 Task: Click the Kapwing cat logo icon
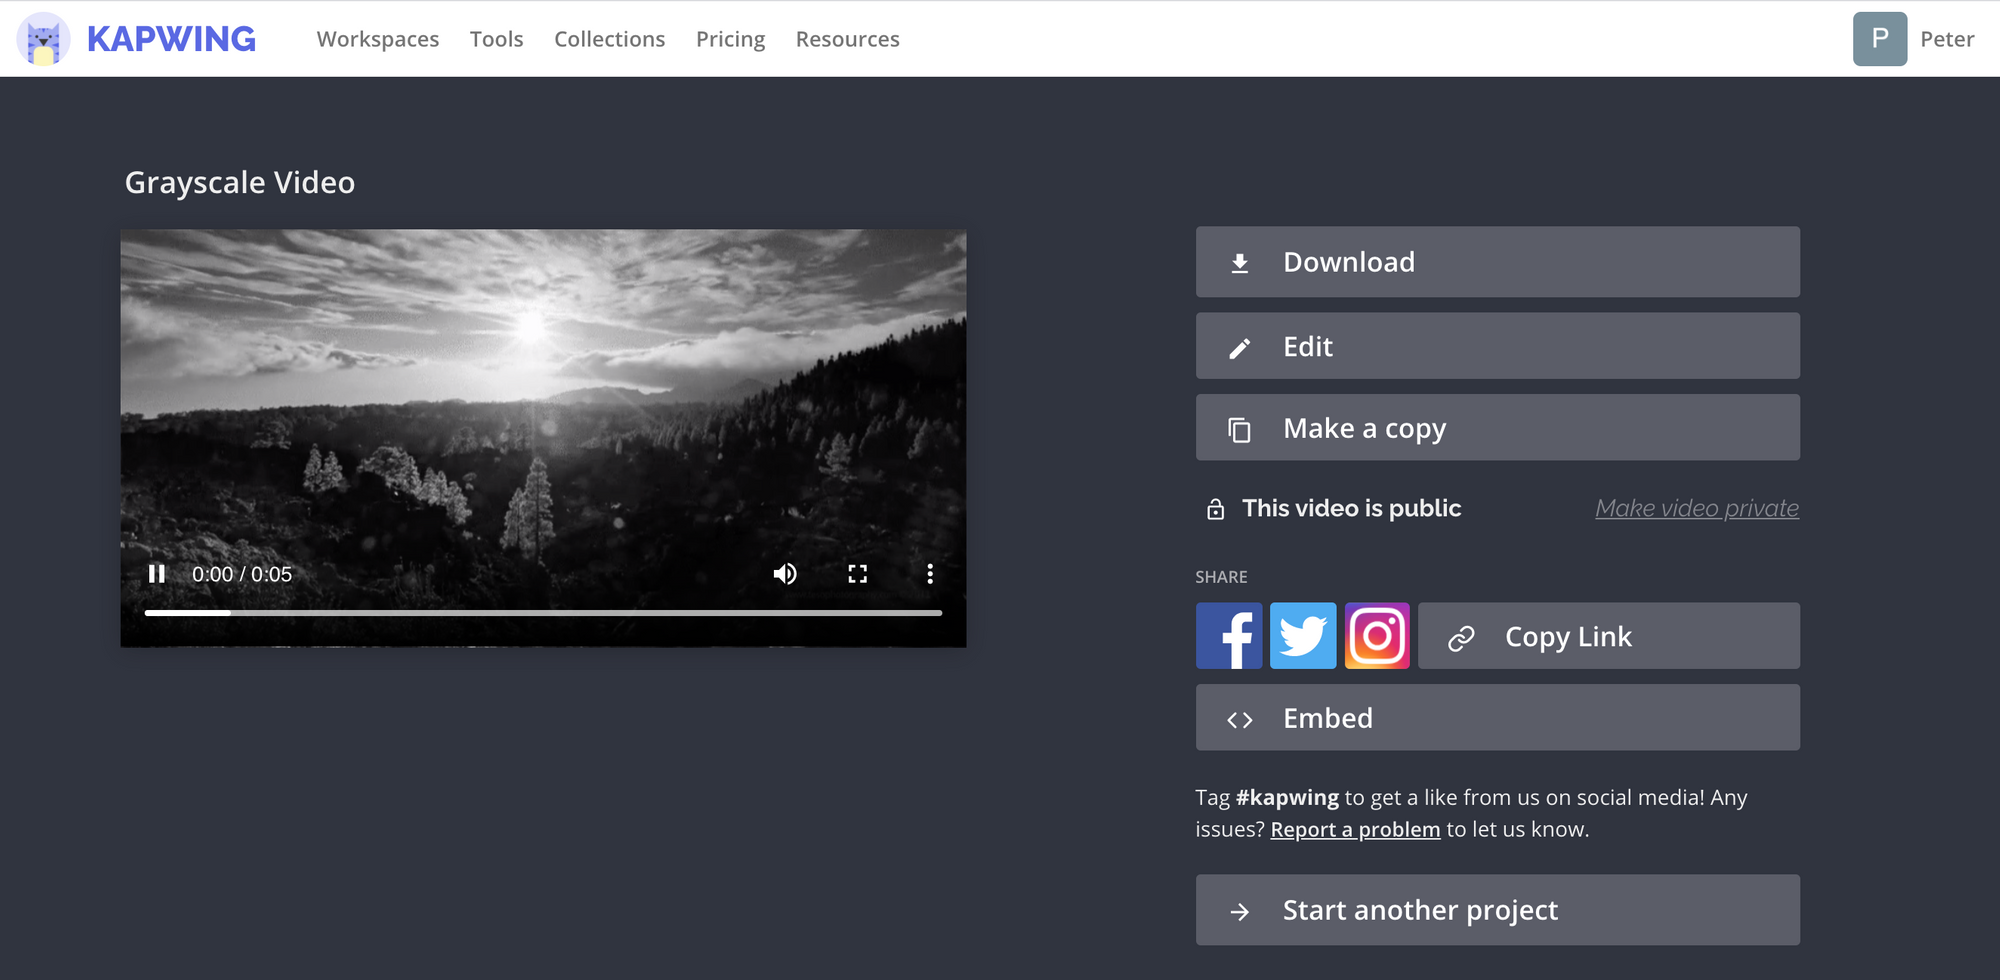point(43,39)
